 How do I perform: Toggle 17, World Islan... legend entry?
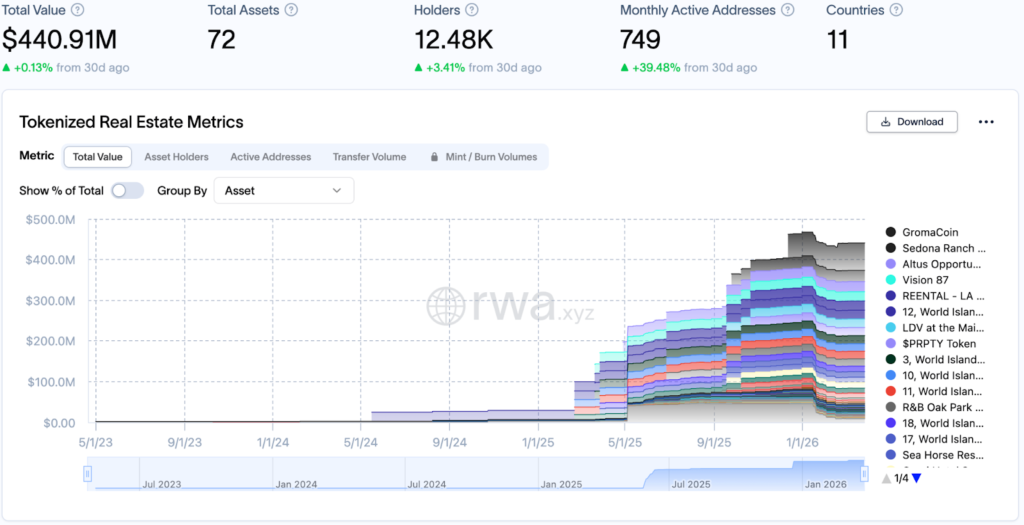pyautogui.click(x=935, y=439)
